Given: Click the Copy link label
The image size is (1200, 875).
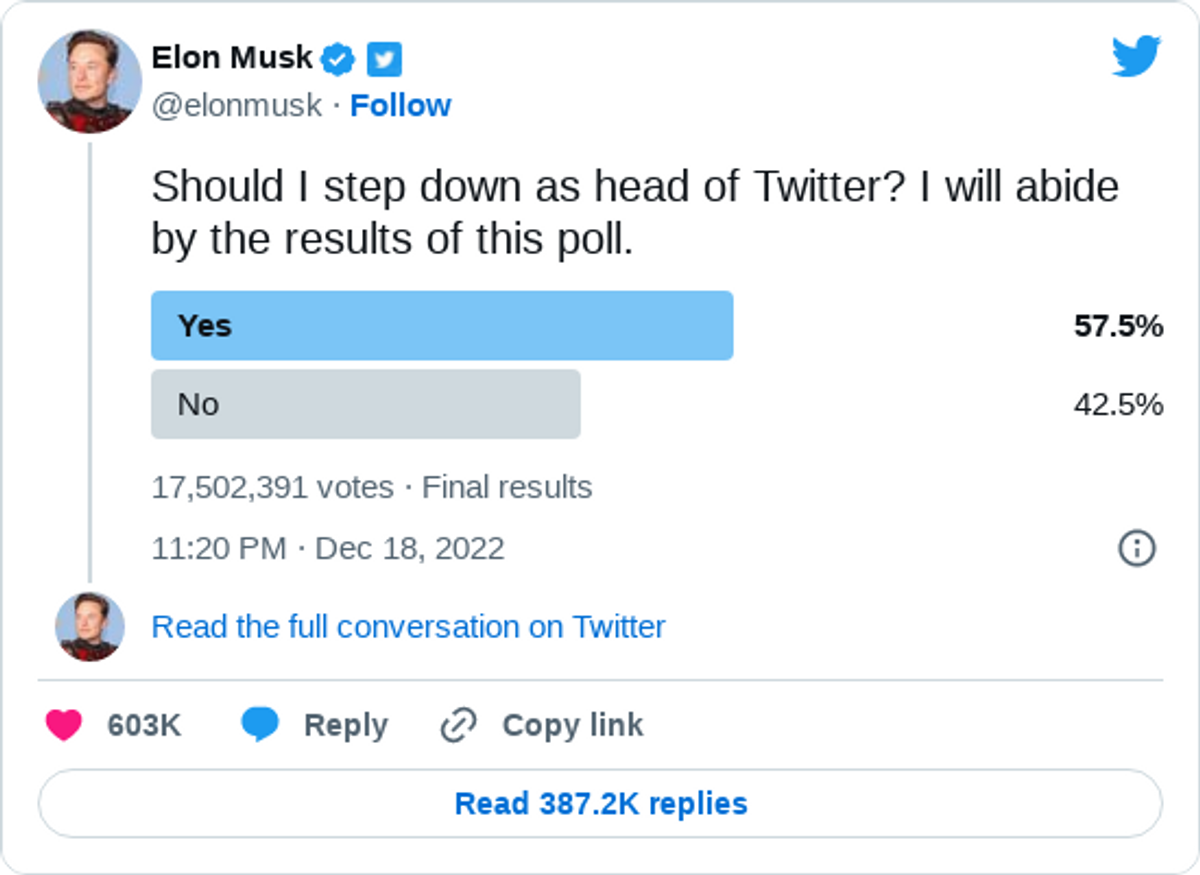Looking at the screenshot, I should click(x=572, y=726).
